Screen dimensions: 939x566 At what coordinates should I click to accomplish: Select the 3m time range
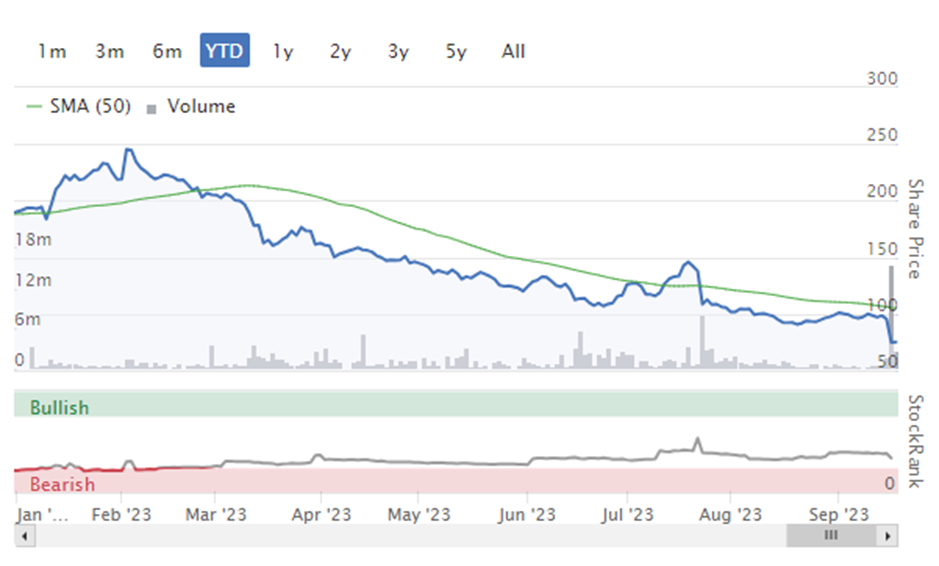110,51
